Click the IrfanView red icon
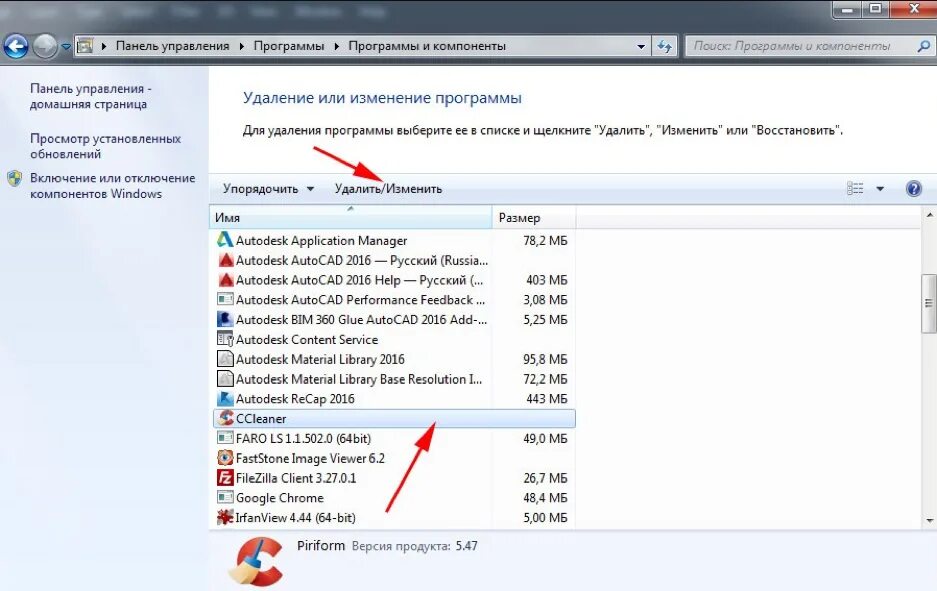Screen dimensions: 937x591 pyautogui.click(x=225, y=517)
